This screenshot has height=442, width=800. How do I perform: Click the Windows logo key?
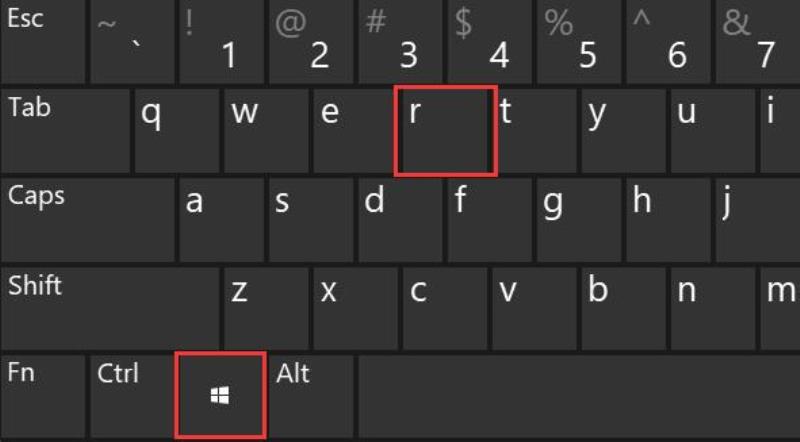click(220, 395)
